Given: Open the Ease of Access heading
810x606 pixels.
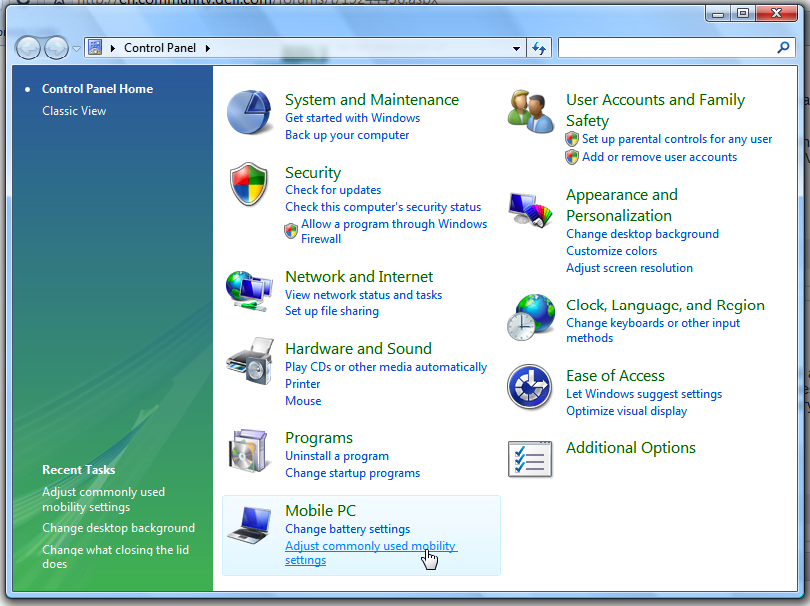Looking at the screenshot, I should click(615, 376).
